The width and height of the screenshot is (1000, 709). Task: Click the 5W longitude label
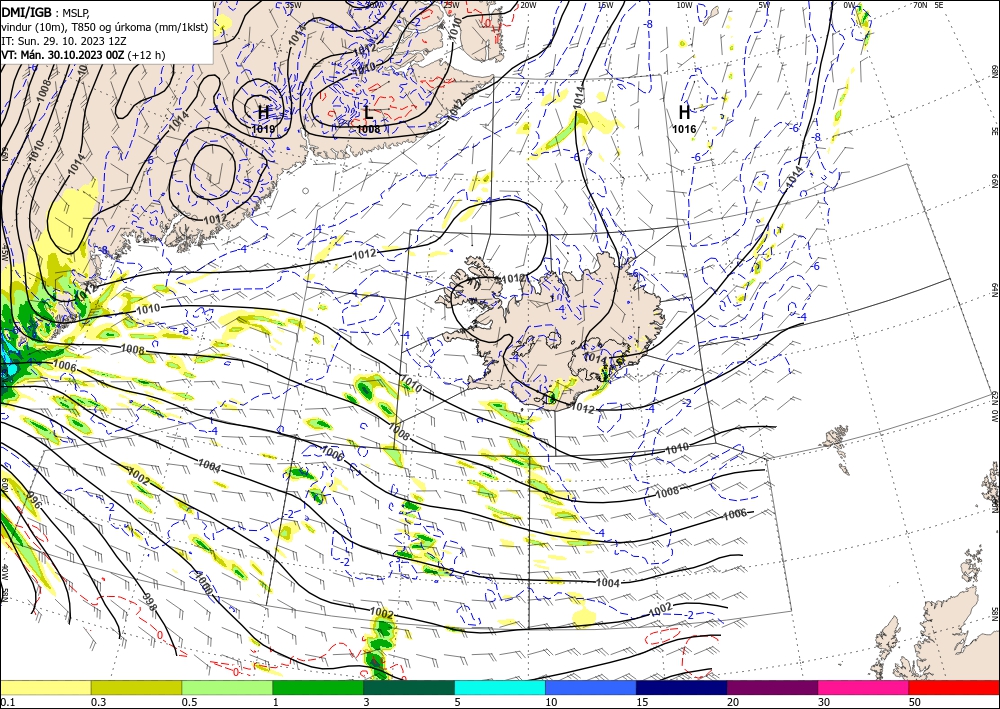click(764, 5)
